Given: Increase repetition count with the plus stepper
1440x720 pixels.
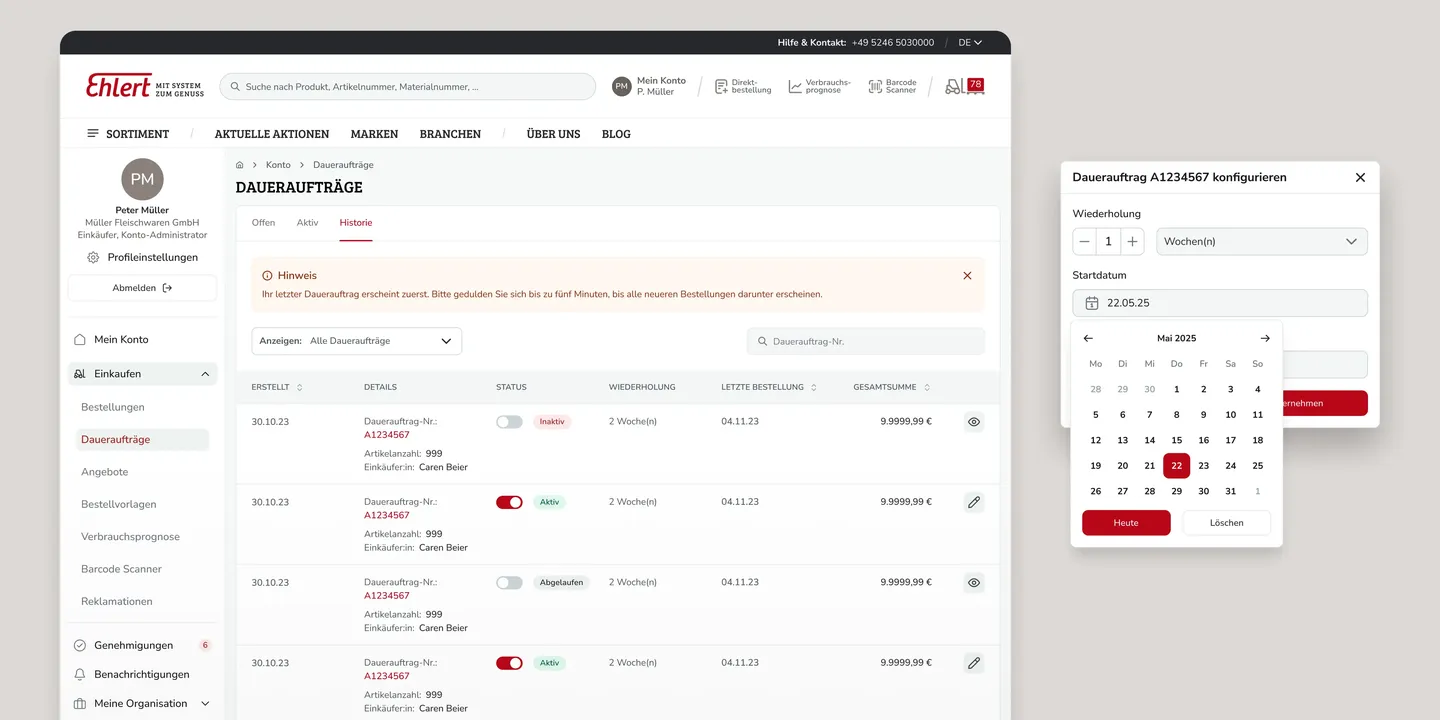Looking at the screenshot, I should [1132, 241].
